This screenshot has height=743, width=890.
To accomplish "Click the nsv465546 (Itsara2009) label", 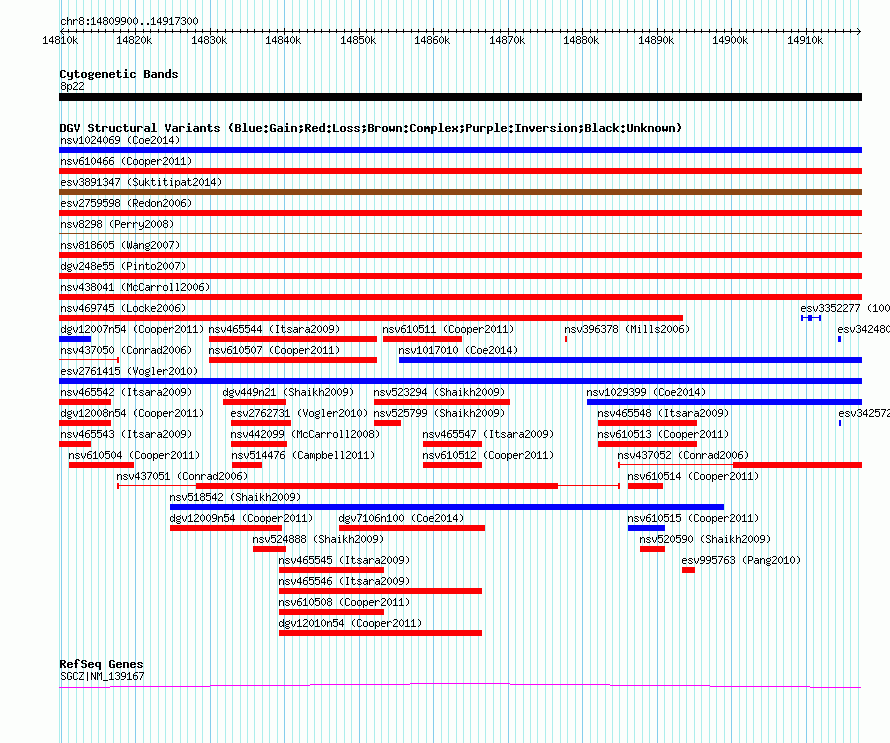I will coord(345,581).
